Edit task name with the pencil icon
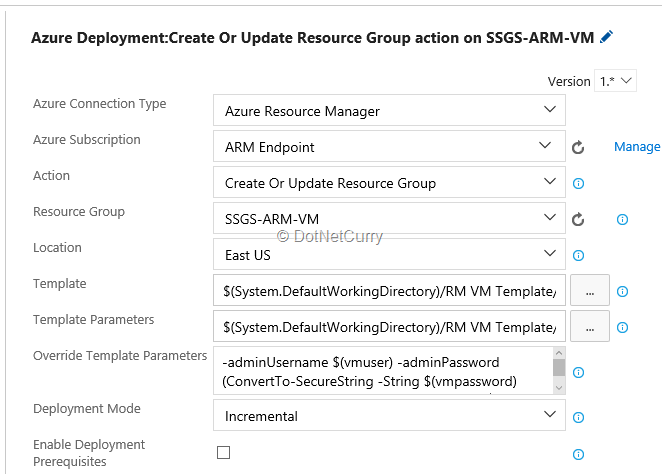662x474 pixels. (606, 37)
